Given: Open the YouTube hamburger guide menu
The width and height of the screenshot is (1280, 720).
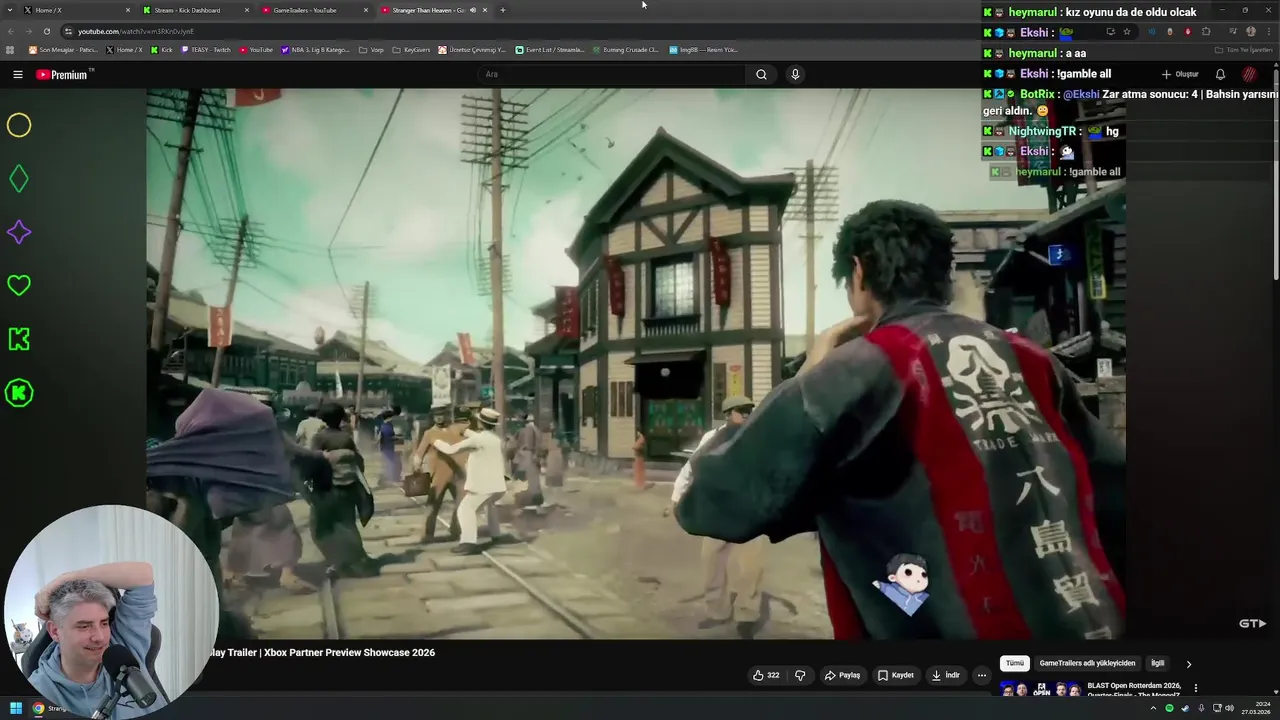Looking at the screenshot, I should pos(17,74).
